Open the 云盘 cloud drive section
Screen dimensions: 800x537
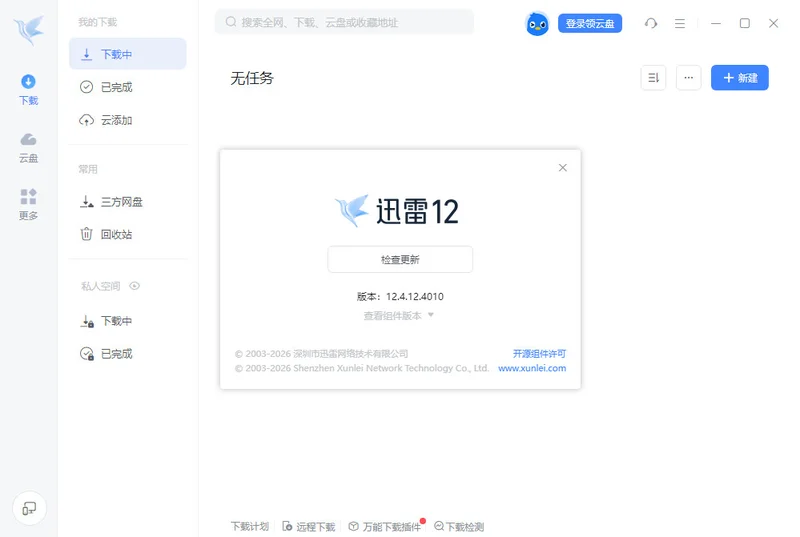[29, 148]
